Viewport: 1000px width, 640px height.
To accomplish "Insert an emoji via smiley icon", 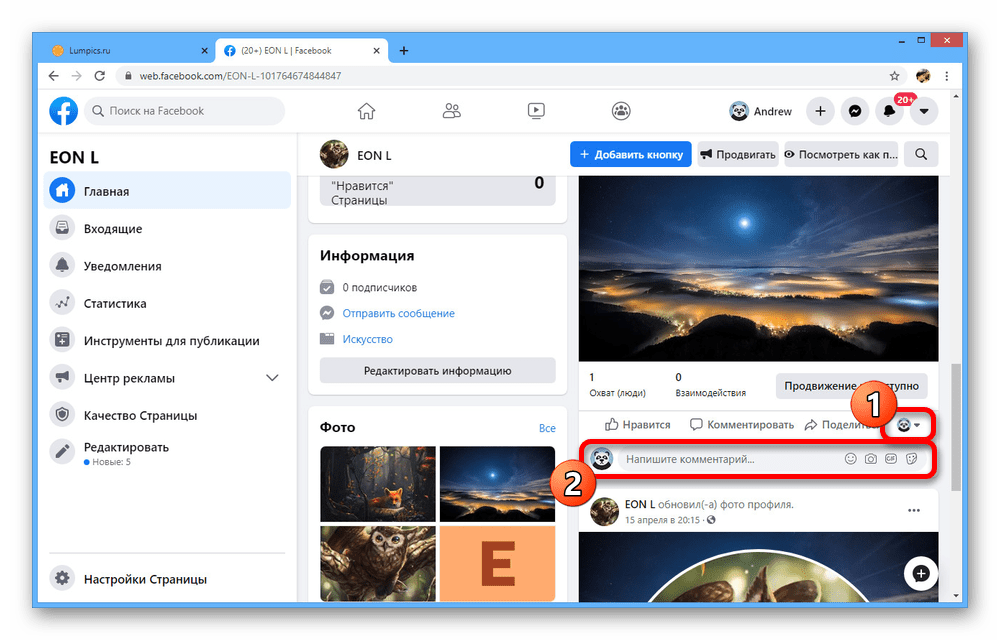I will tap(850, 458).
